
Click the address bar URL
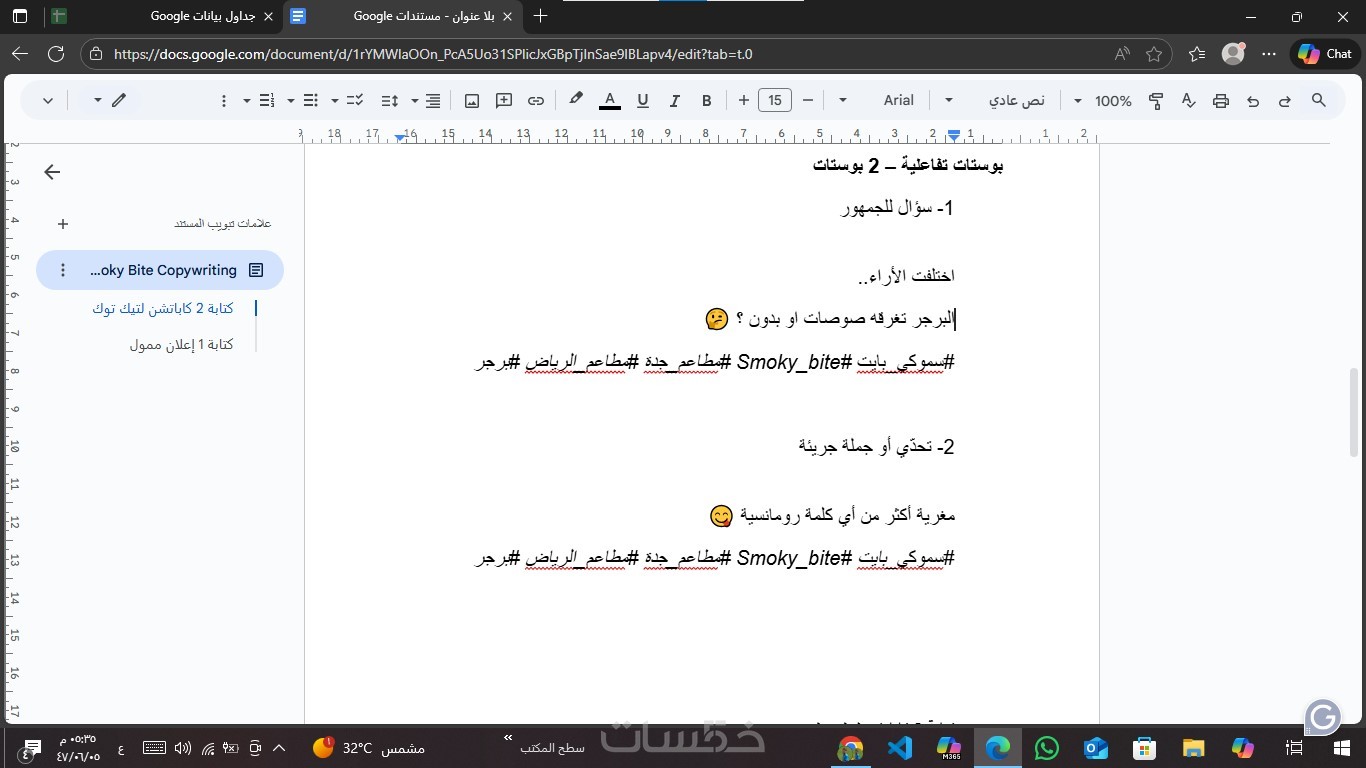click(x=433, y=54)
